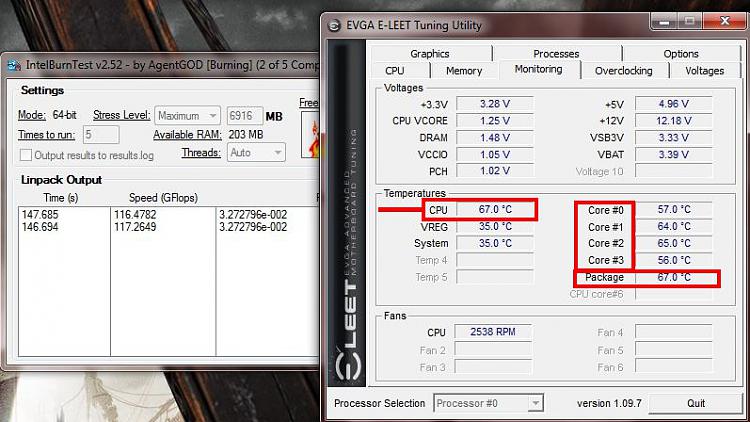
Task: Click Linpack time value 146.694
Action: [x=40, y=227]
